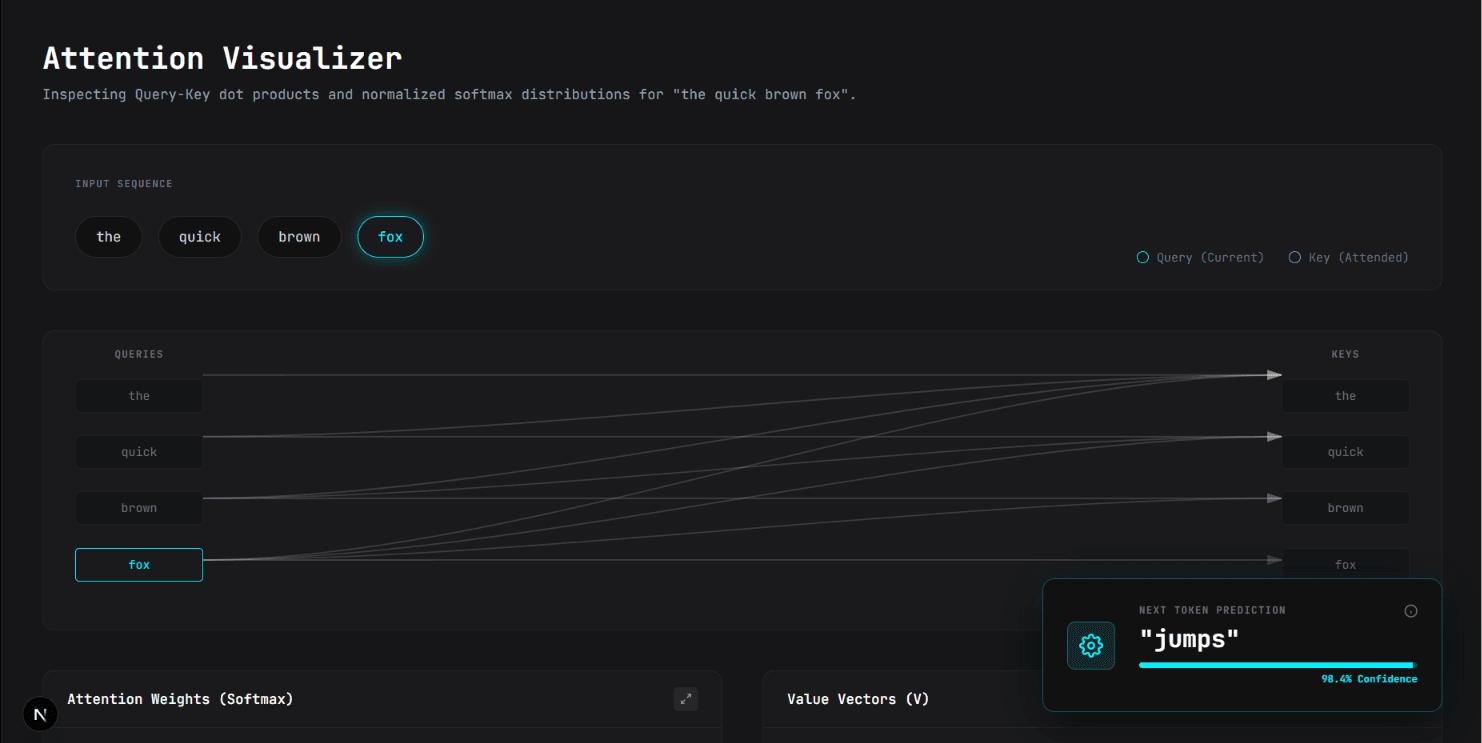Screen dimensions: 1482x743
Task: Expand the Attention Weights (Softmax) panel
Action: pos(686,699)
